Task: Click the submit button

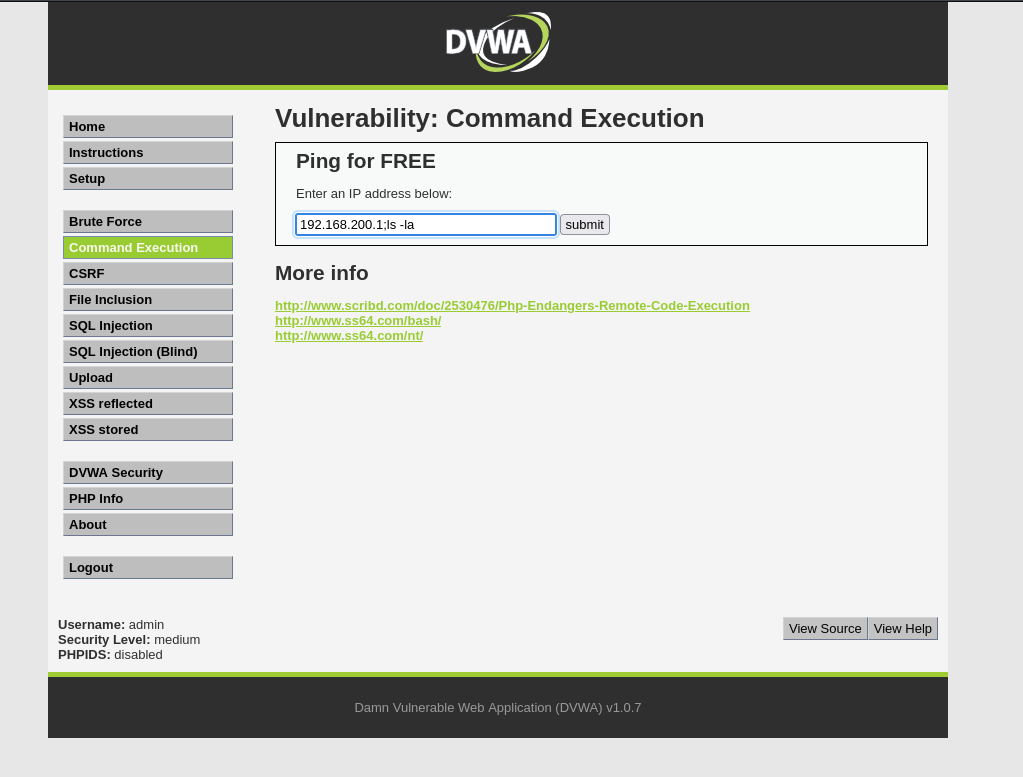Action: (x=585, y=224)
